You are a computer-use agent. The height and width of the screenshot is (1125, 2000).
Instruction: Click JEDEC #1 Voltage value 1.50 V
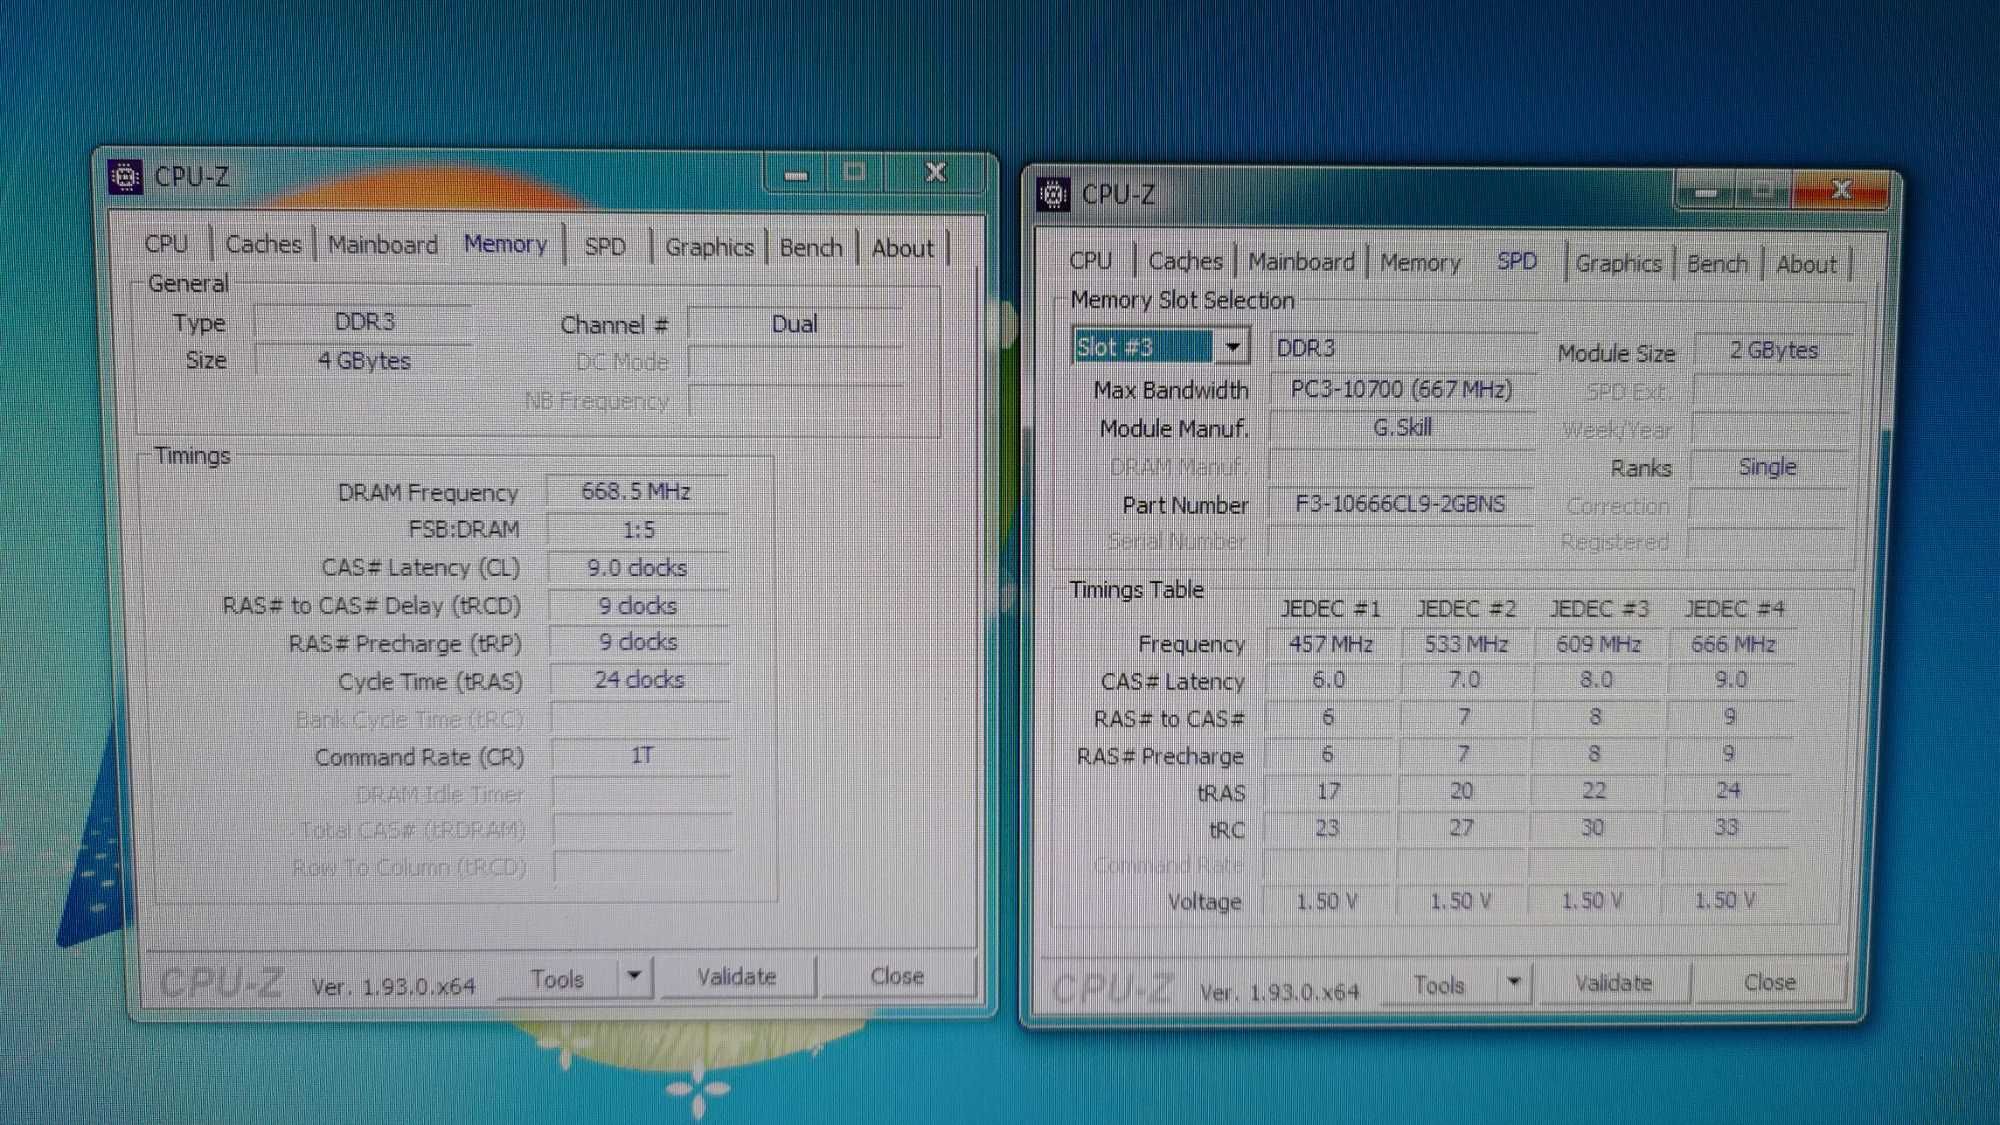click(x=1327, y=902)
